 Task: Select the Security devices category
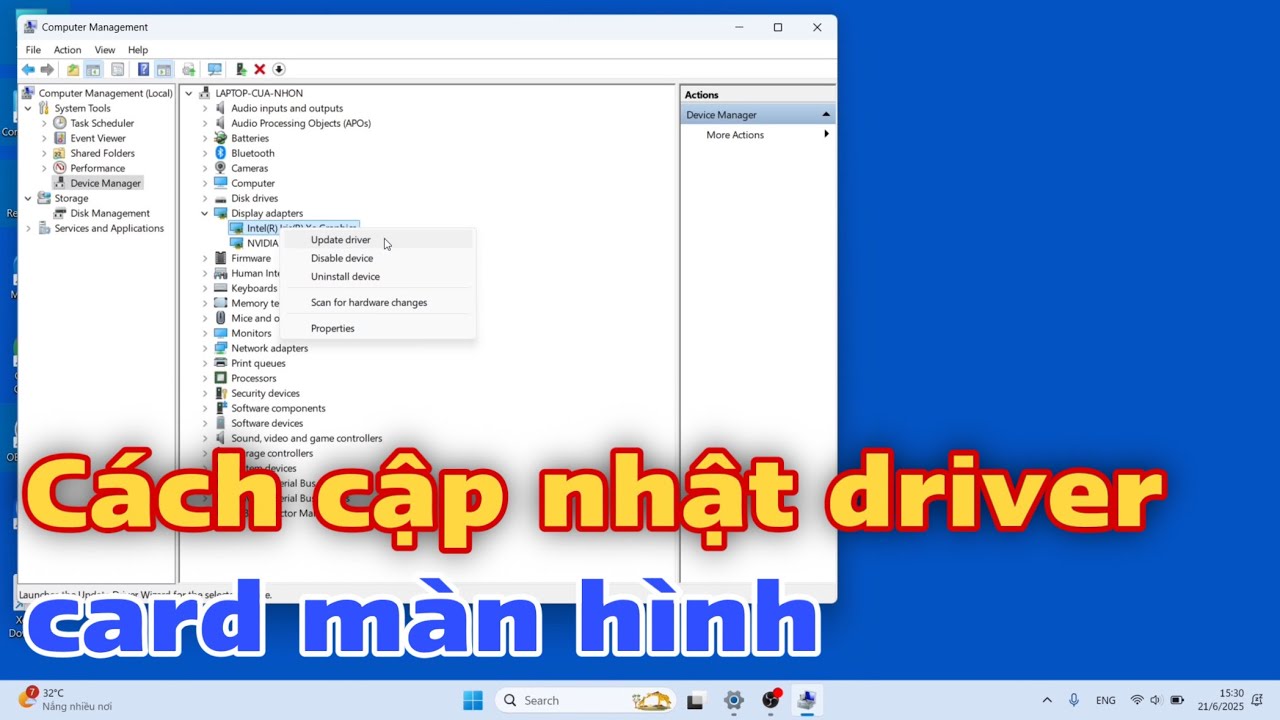pyautogui.click(x=265, y=393)
